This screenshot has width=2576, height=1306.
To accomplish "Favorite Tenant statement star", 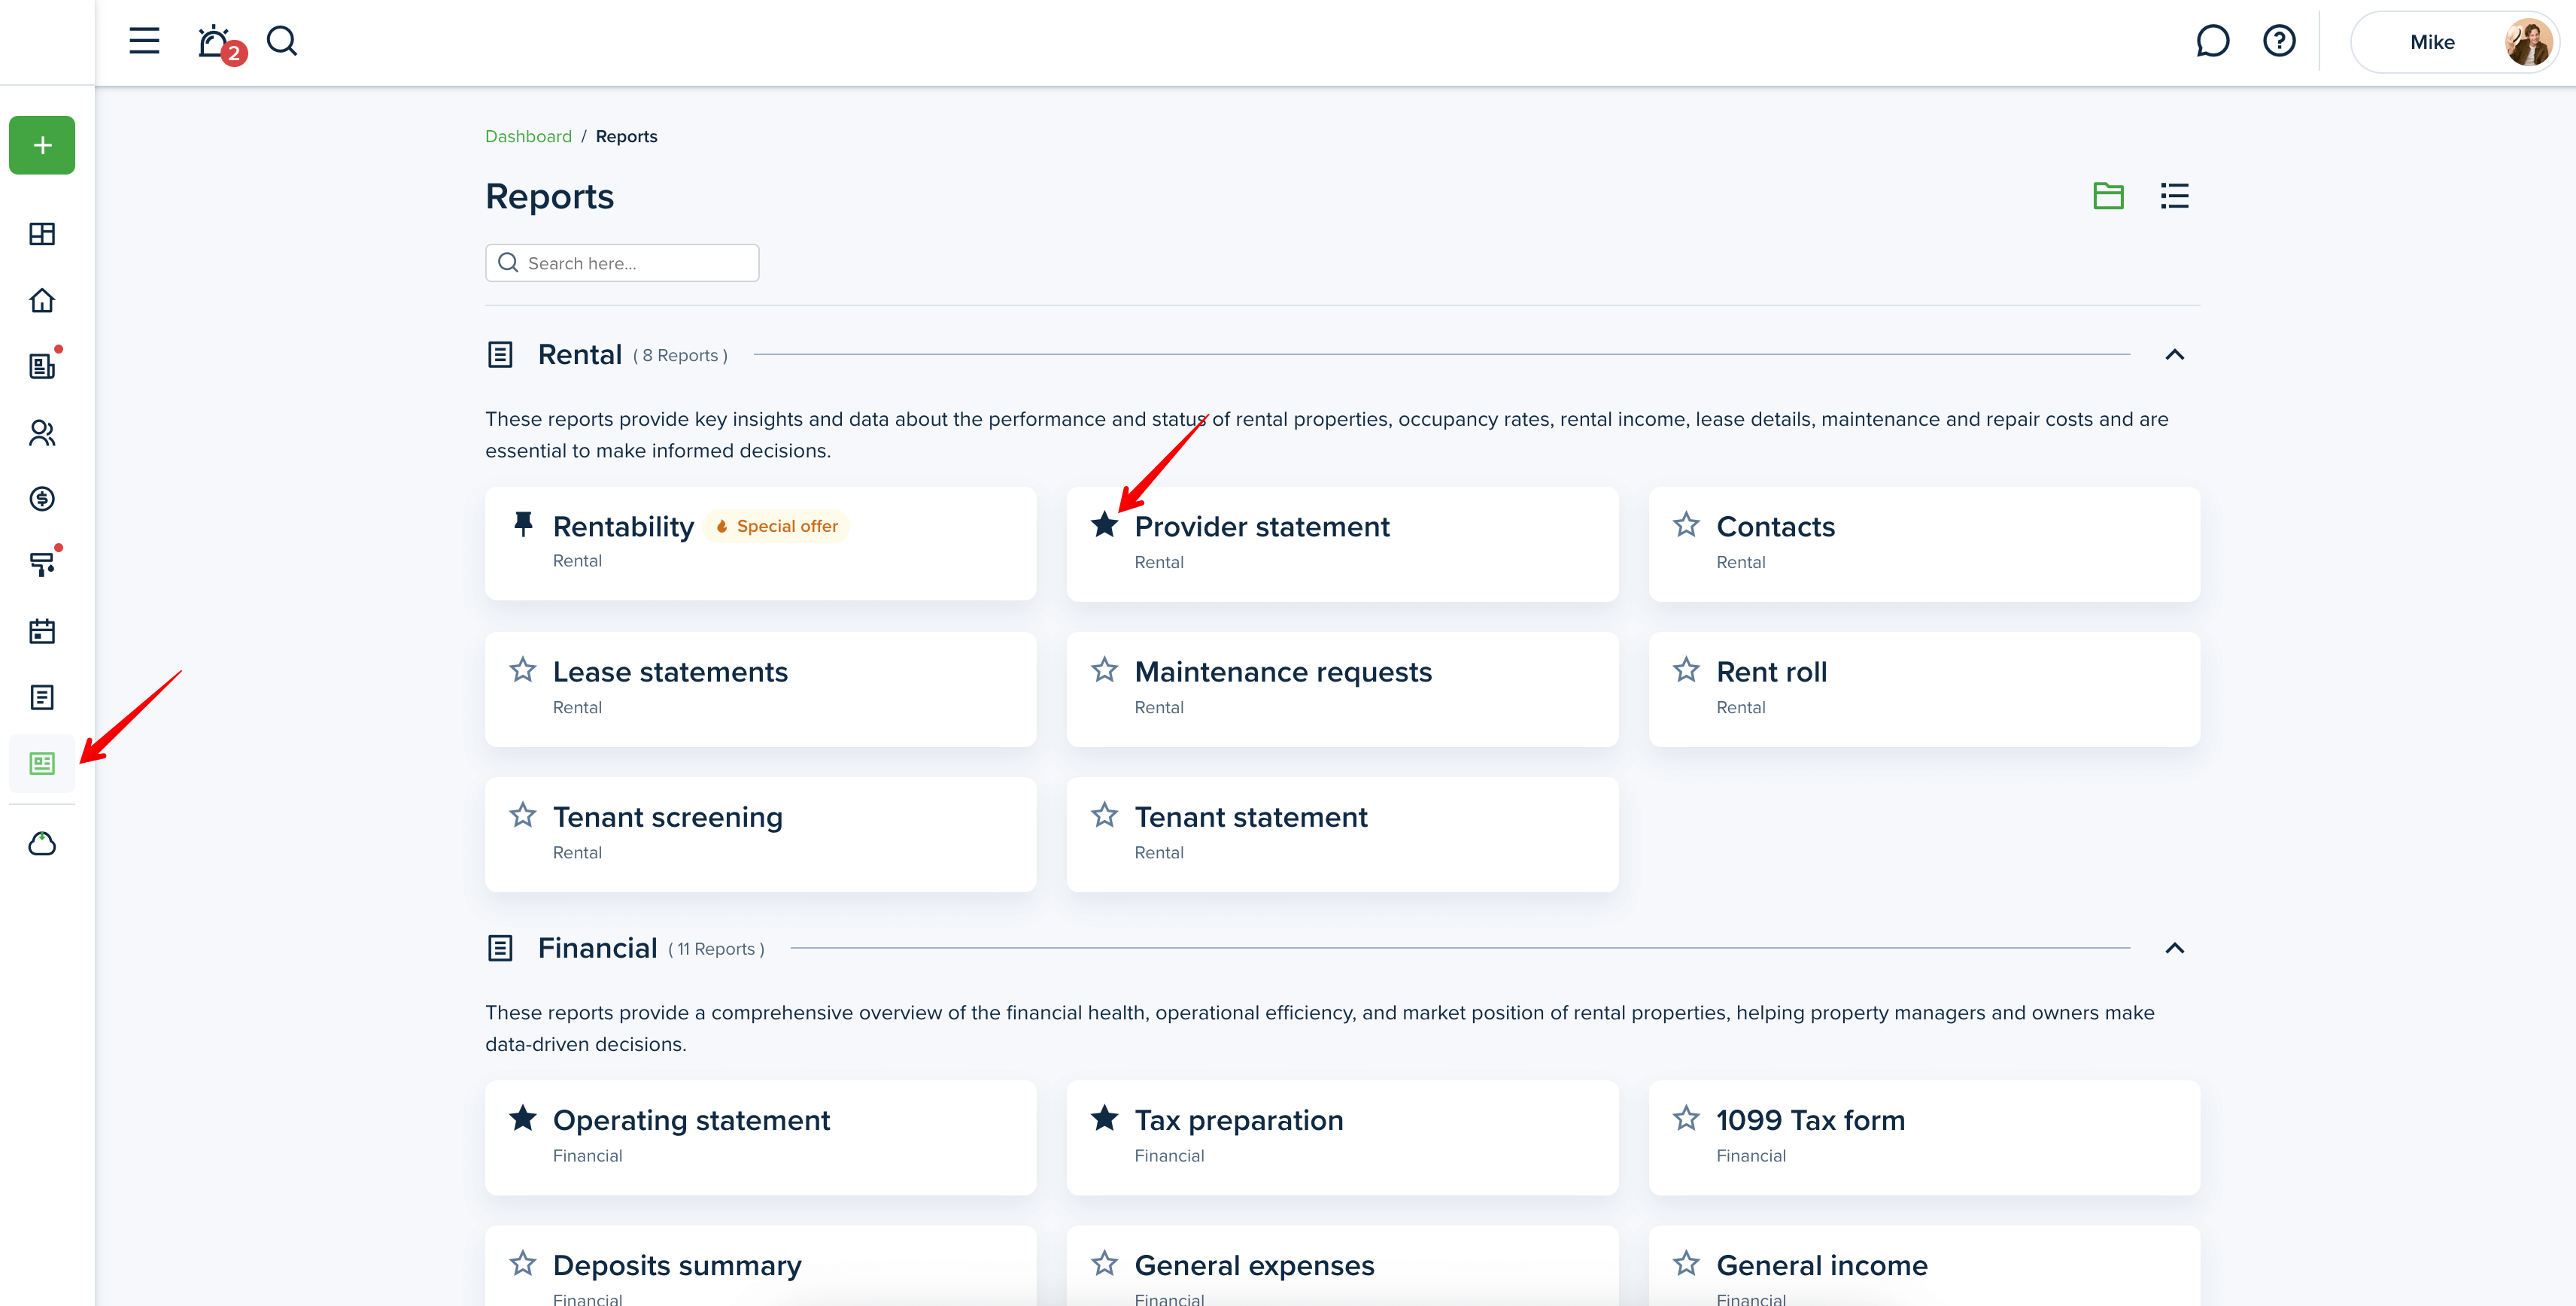I will pos(1104,814).
